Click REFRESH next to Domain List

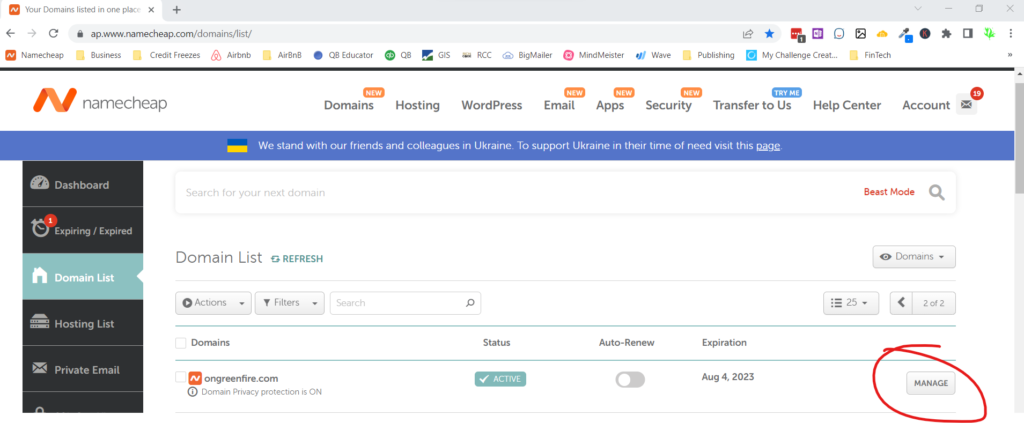click(297, 259)
